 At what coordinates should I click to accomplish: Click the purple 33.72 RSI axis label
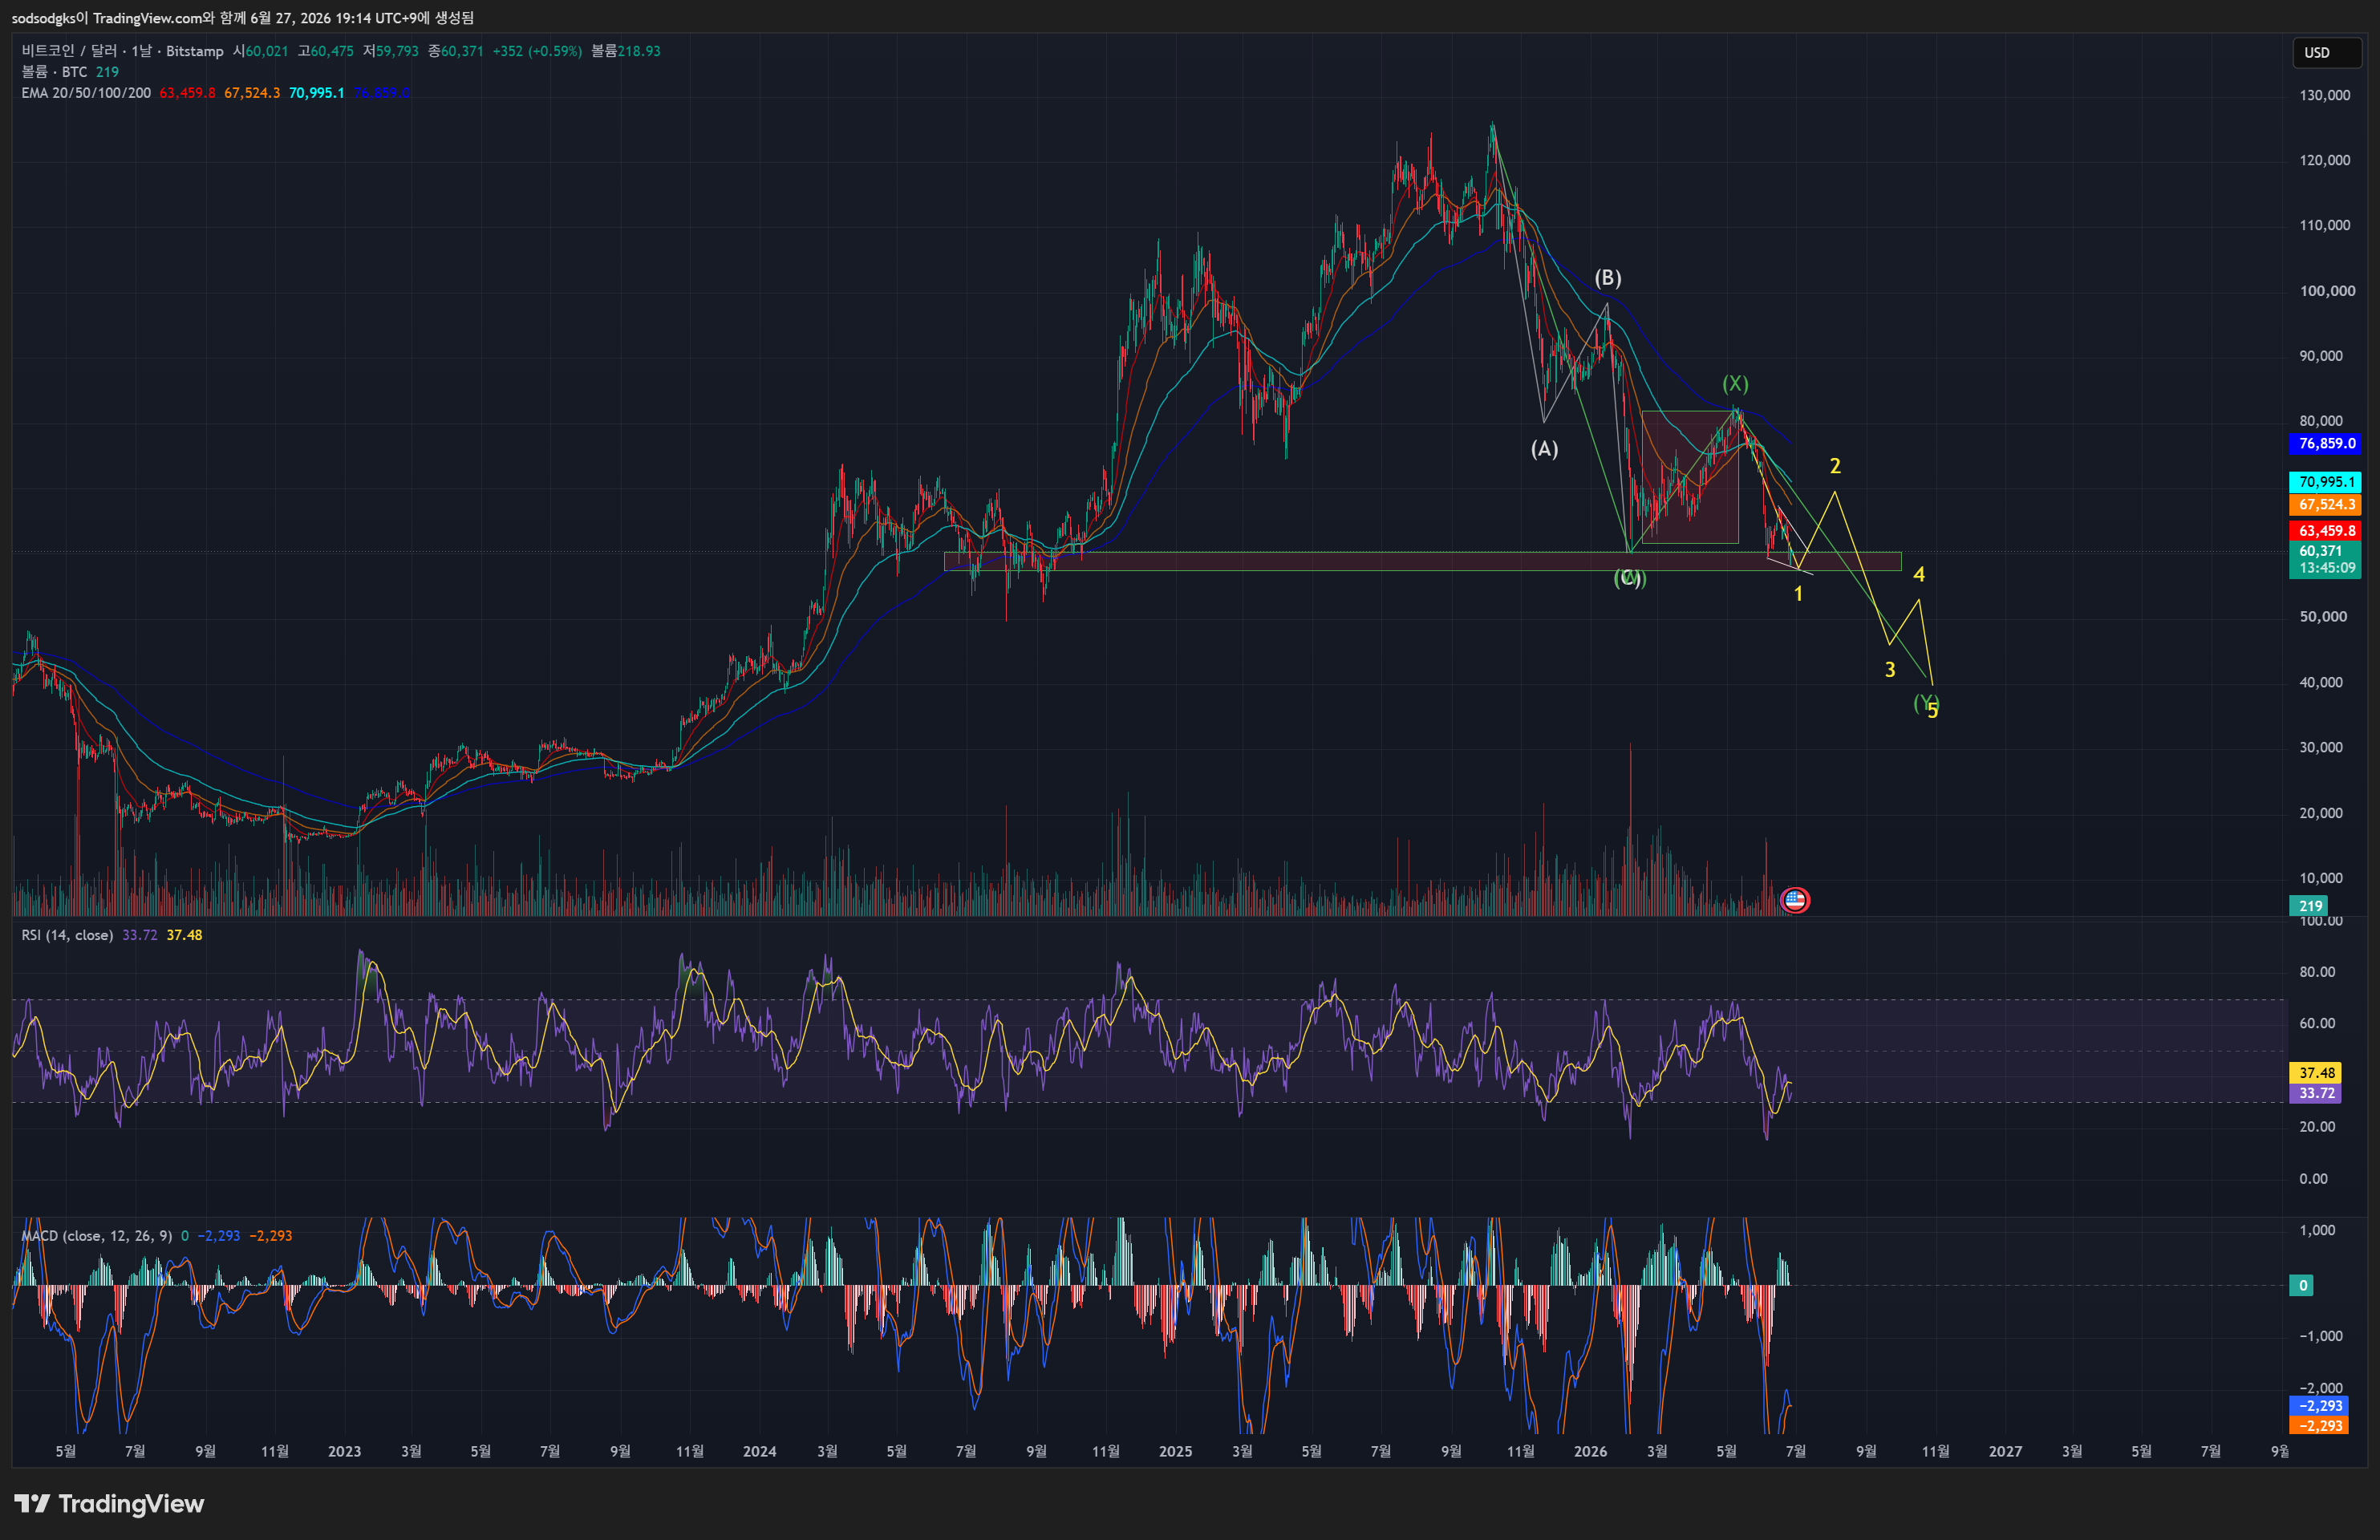tap(2316, 1093)
